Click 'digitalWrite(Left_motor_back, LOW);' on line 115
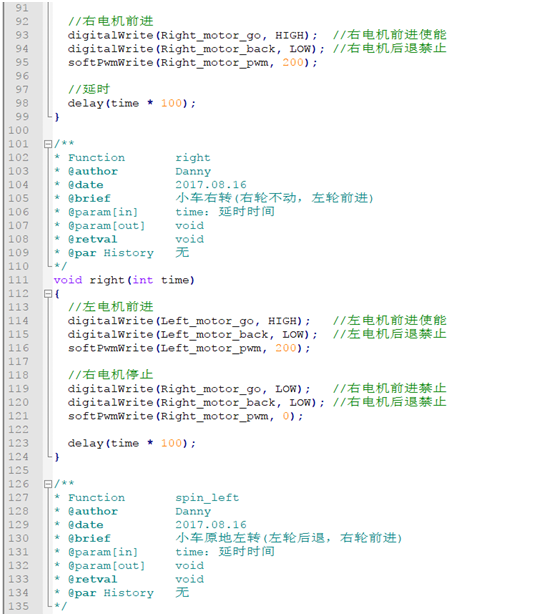The height and width of the screenshot is (616, 557). pos(192,335)
